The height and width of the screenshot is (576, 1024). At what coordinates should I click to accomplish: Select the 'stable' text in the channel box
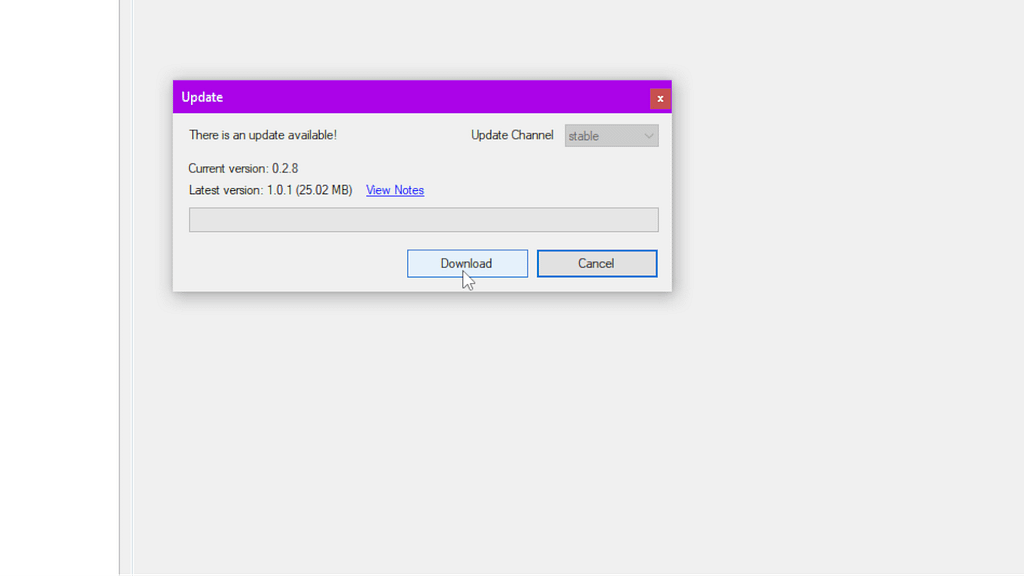pyautogui.click(x=584, y=136)
